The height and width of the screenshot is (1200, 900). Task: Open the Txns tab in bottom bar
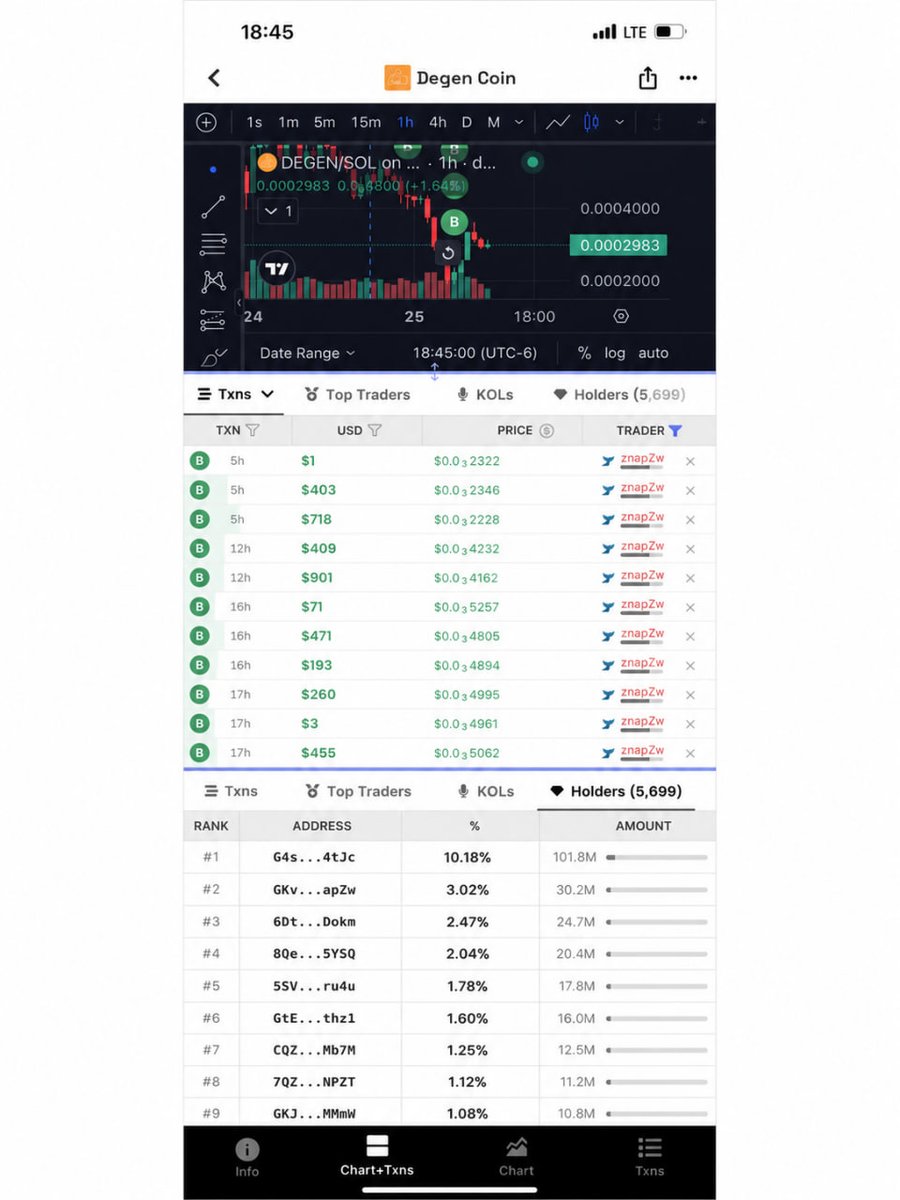pos(649,1157)
